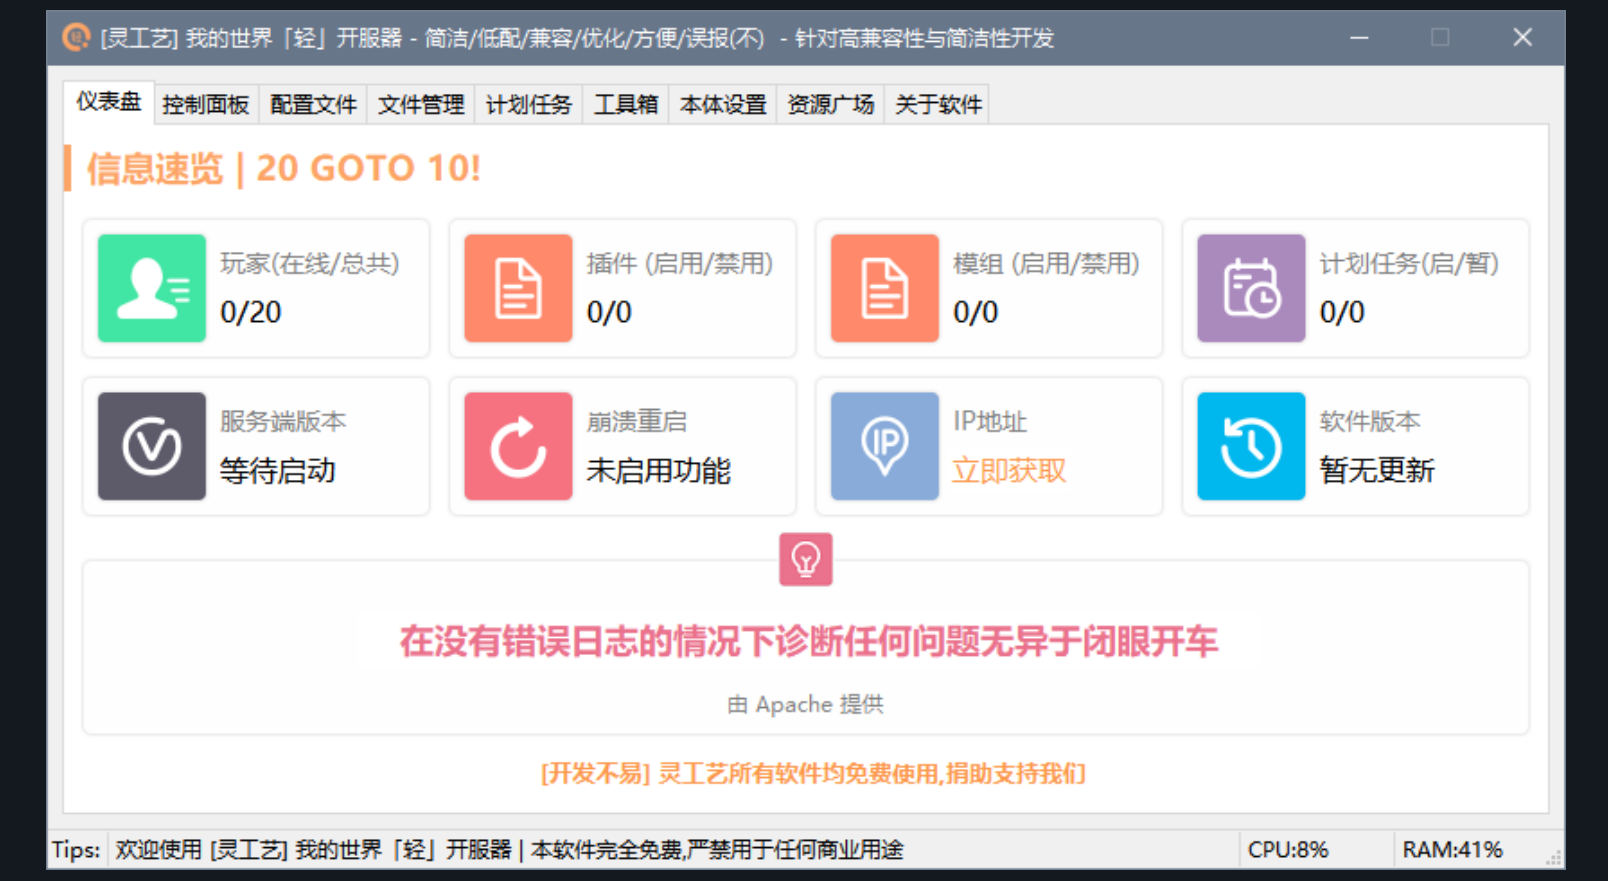Switch to the 仪表盘 tab
Image resolution: width=1608 pixels, height=881 pixels.
pyautogui.click(x=109, y=102)
